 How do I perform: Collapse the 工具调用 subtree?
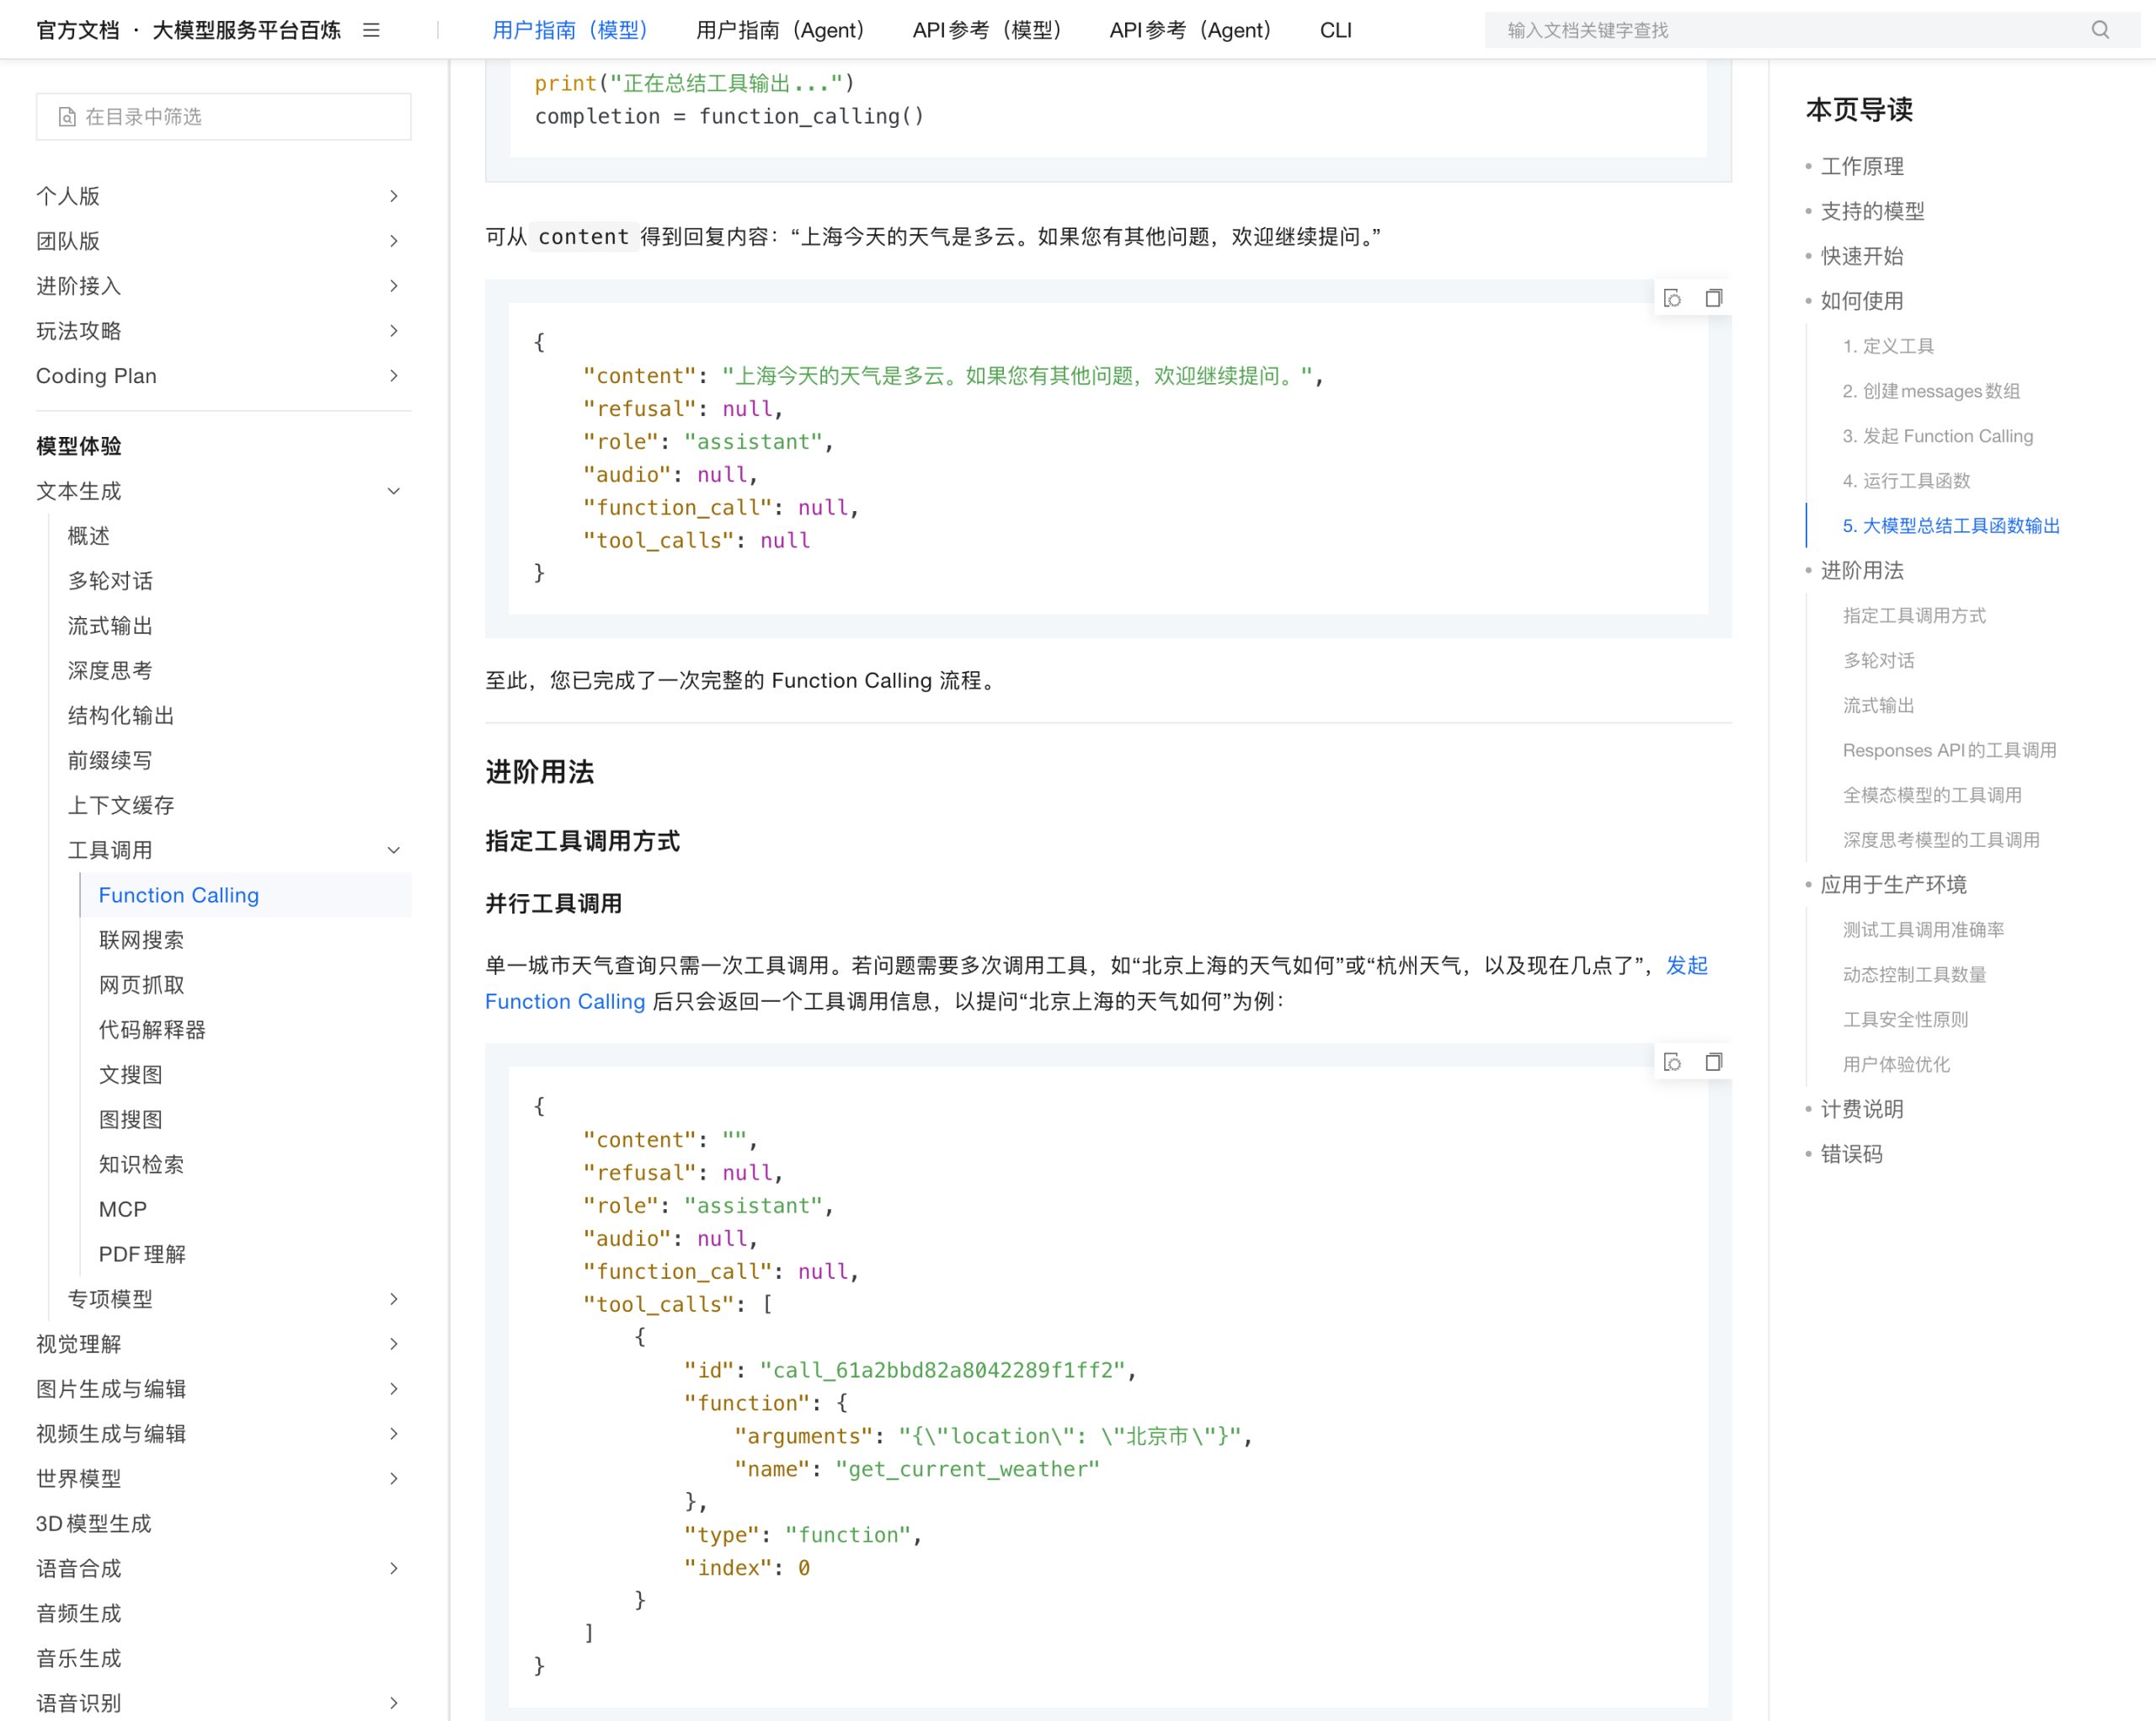pyautogui.click(x=394, y=850)
